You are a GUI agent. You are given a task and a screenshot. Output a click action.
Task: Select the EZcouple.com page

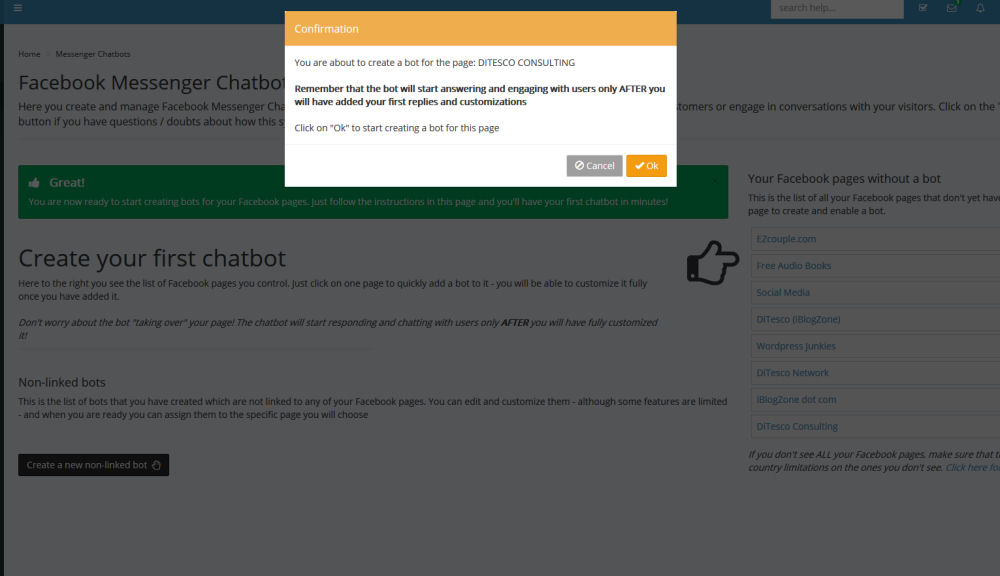point(876,239)
